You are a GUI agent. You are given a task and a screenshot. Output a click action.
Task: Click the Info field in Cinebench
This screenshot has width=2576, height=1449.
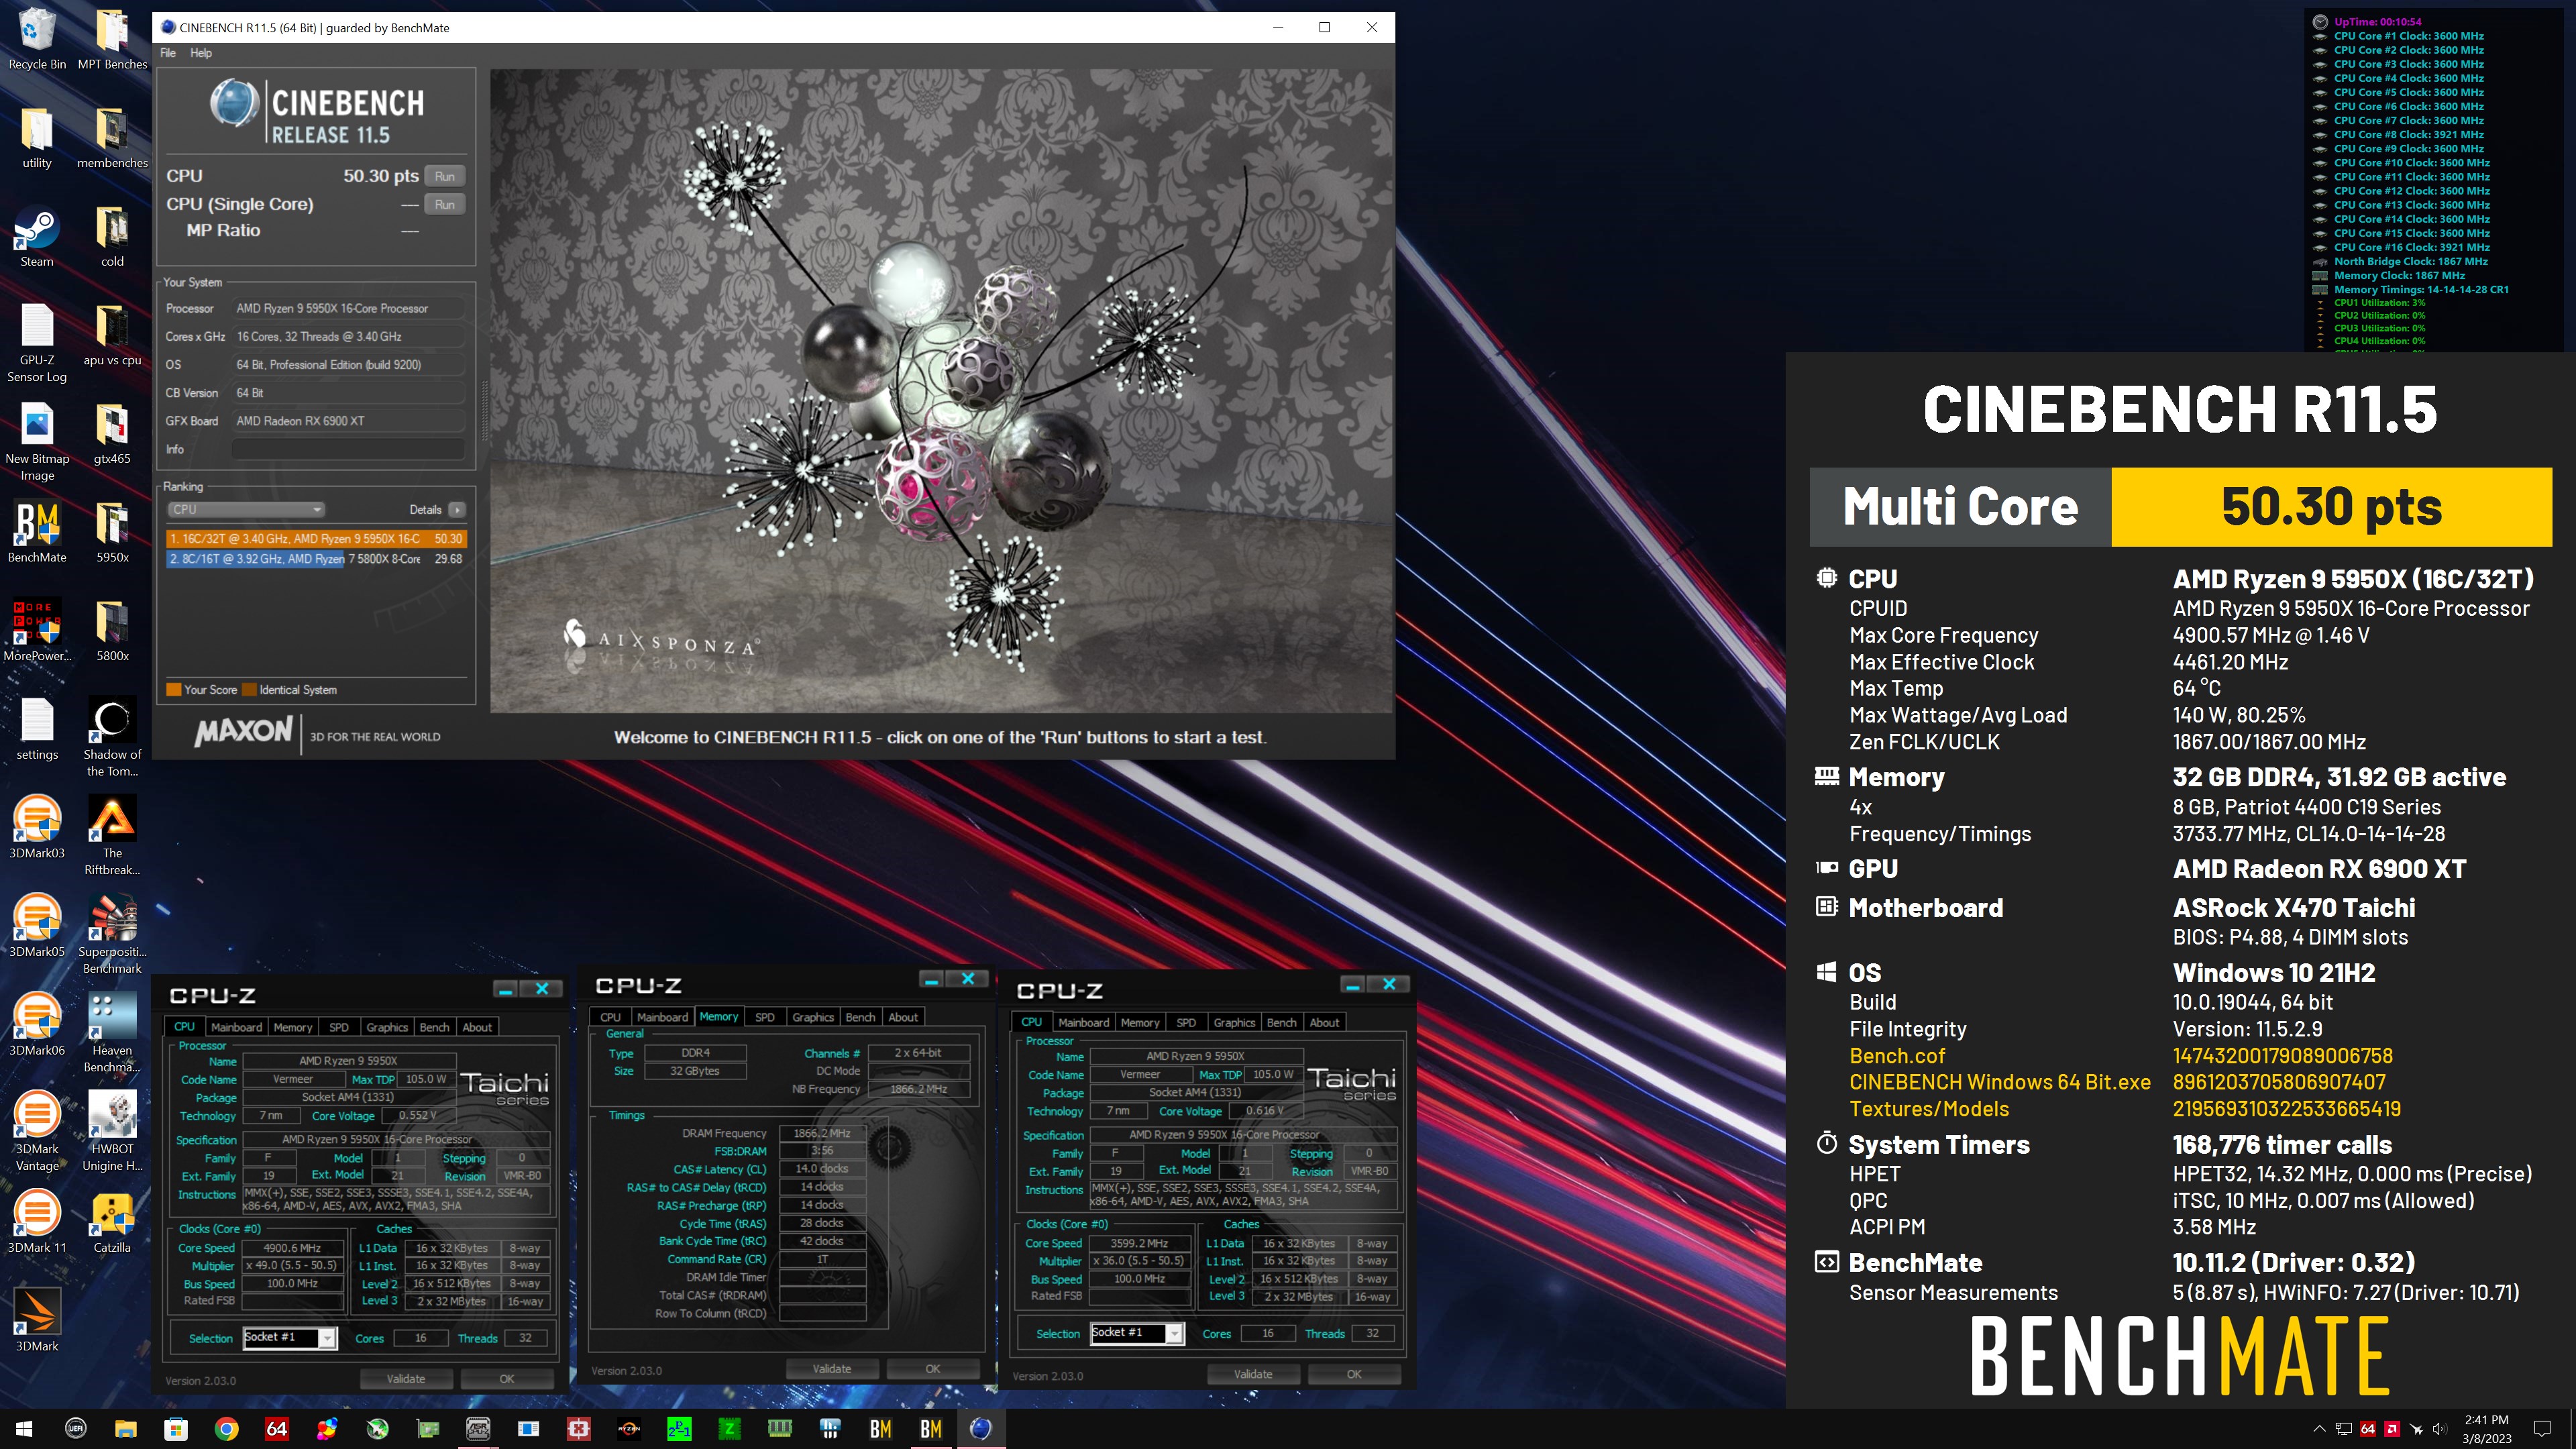[x=349, y=450]
